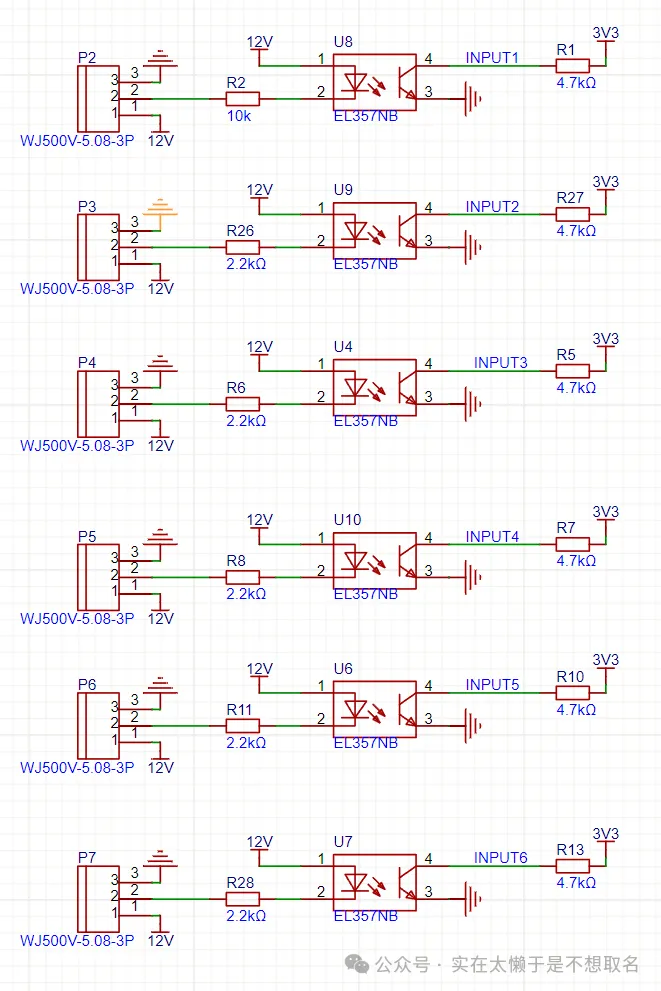The width and height of the screenshot is (661, 991).
Task: Click the orange highlighted ground symbol above P3
Action: click(160, 210)
